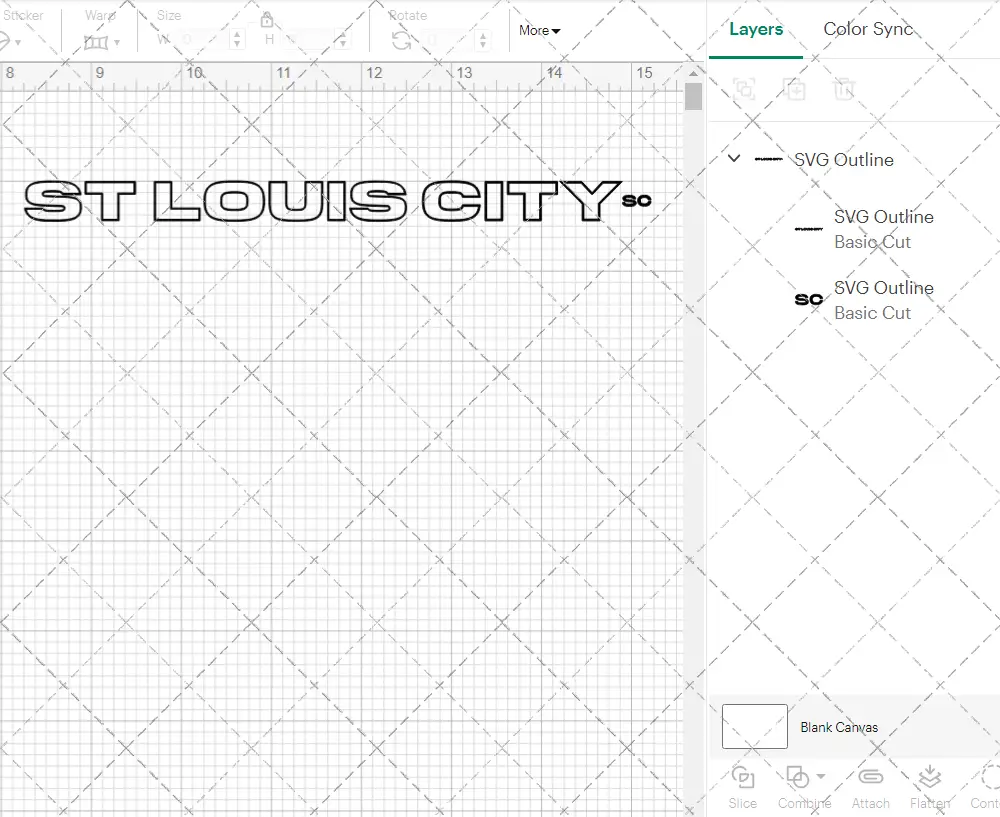1000x817 pixels.
Task: Click the Contour tool icon
Action: 988,777
